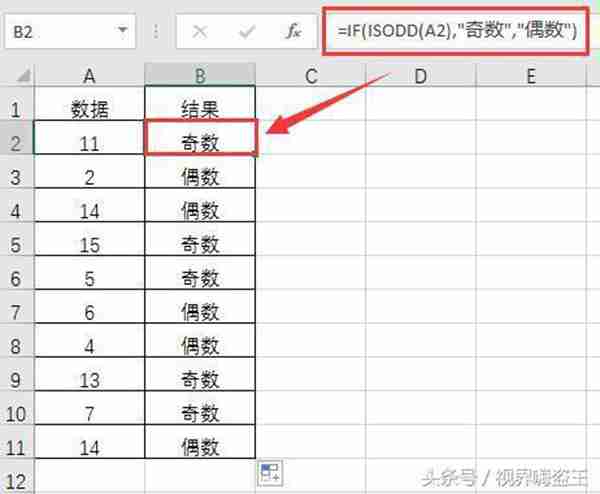This screenshot has height=494, width=600.
Task: Select column C header
Action: point(311,75)
